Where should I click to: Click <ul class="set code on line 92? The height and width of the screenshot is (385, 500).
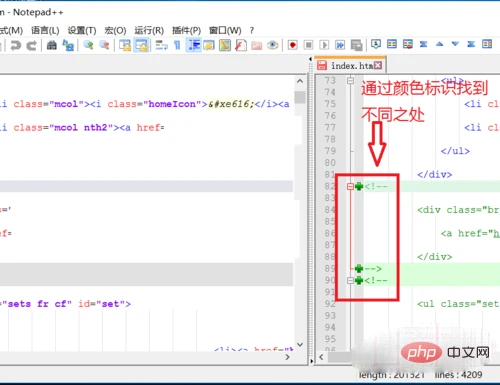[458, 304]
